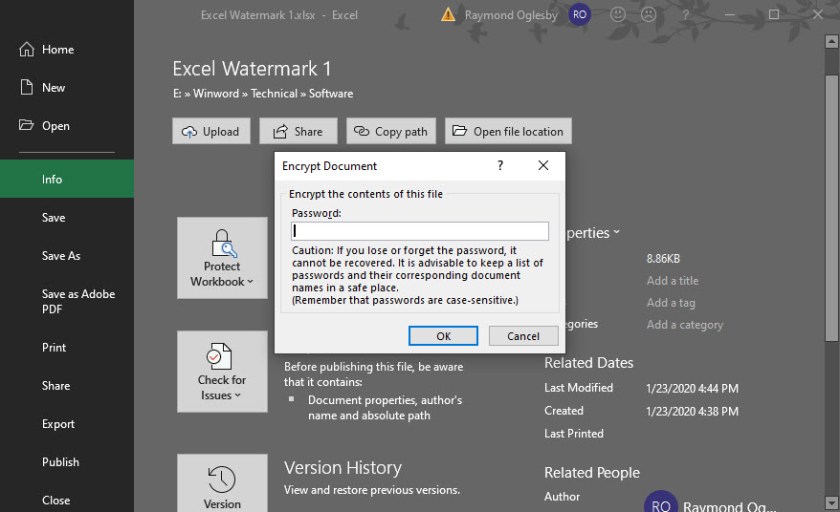This screenshot has height=512, width=840.
Task: Click the Last Modified date value
Action: tap(692, 388)
